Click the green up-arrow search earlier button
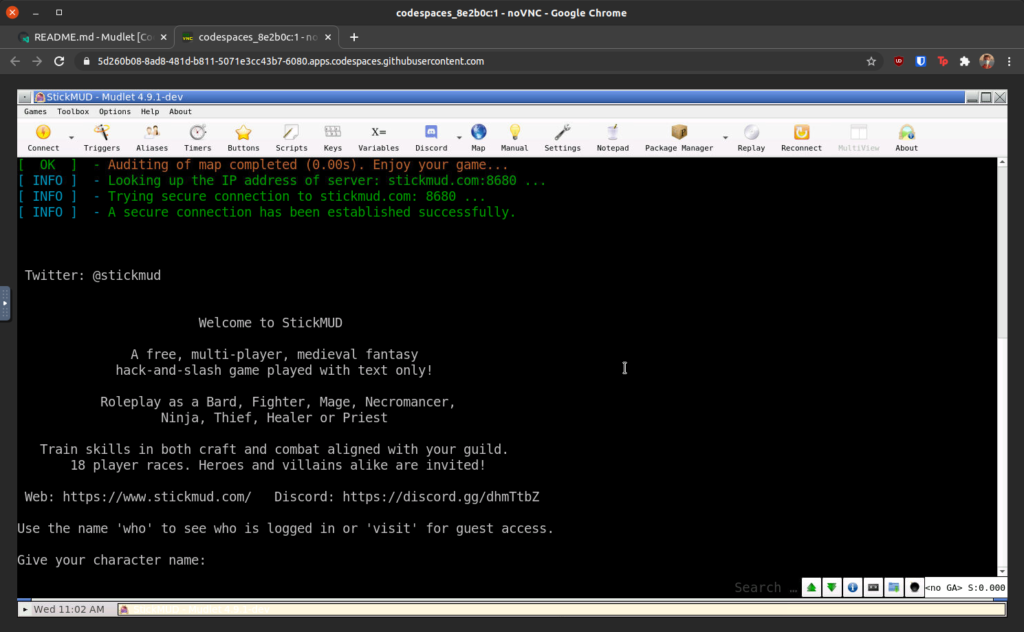Viewport: 1024px width, 632px height. (x=811, y=588)
